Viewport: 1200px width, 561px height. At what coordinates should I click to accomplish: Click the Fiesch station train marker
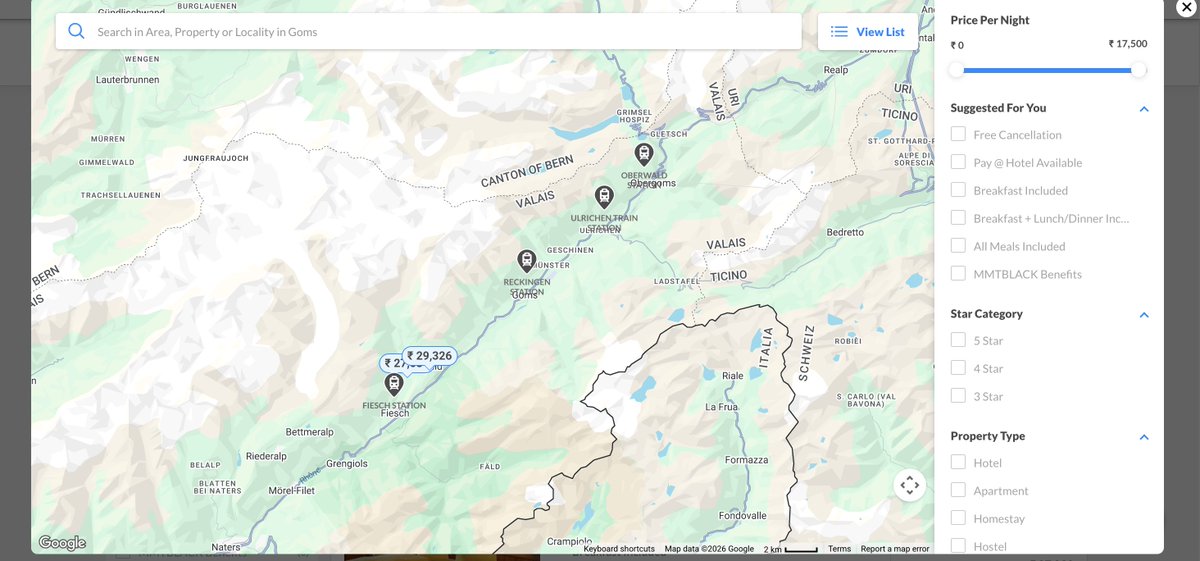point(394,384)
